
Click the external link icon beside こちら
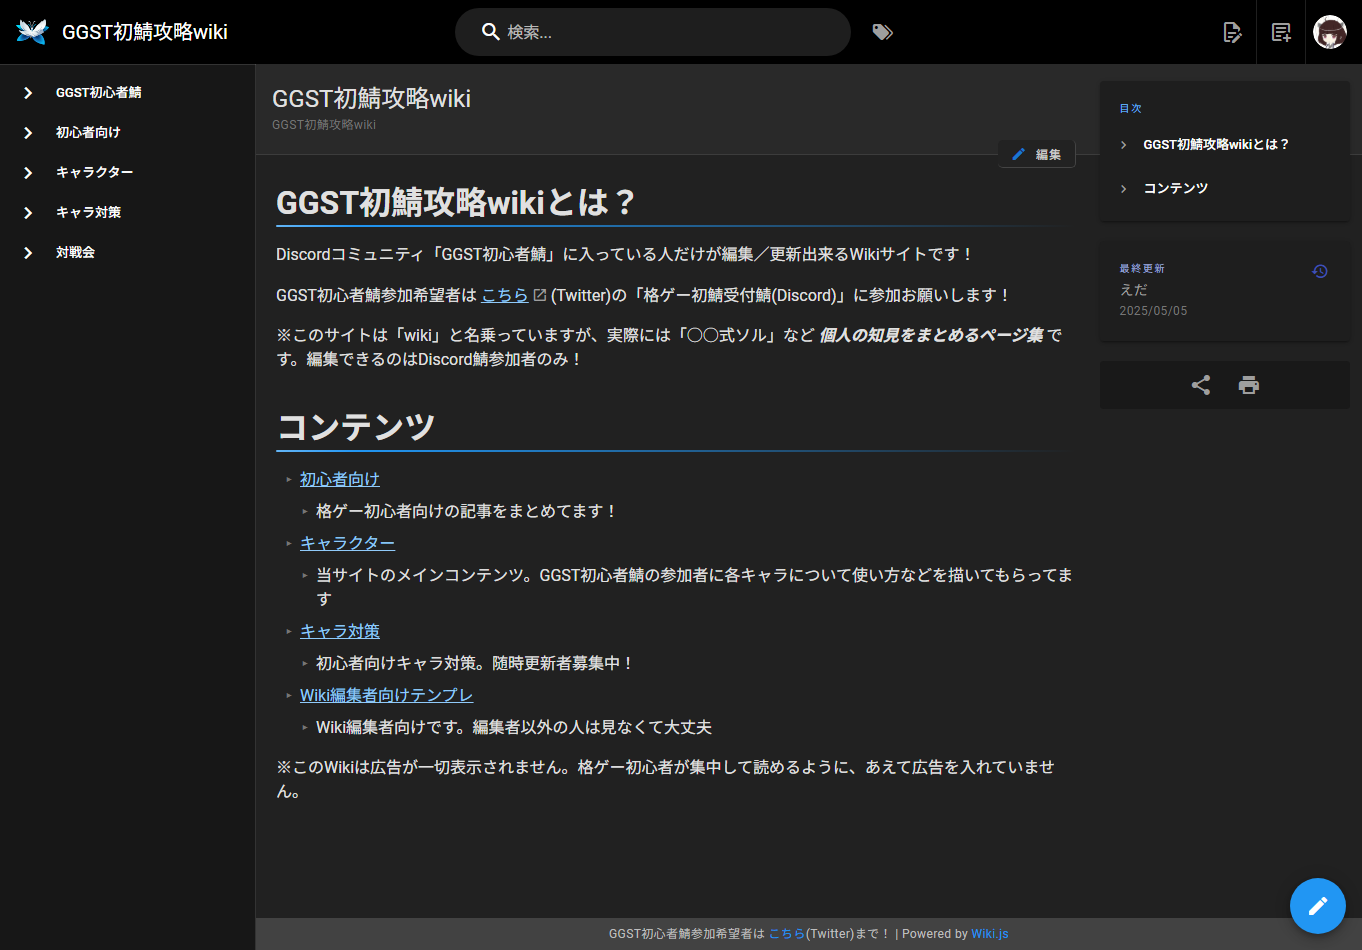pyautogui.click(x=540, y=295)
